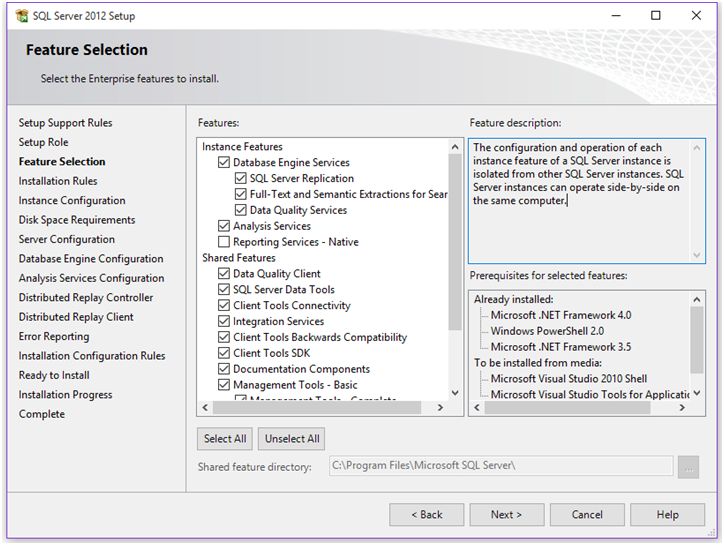The image size is (724, 545).
Task: Enable Reporting Services - Native
Action: (x=224, y=242)
